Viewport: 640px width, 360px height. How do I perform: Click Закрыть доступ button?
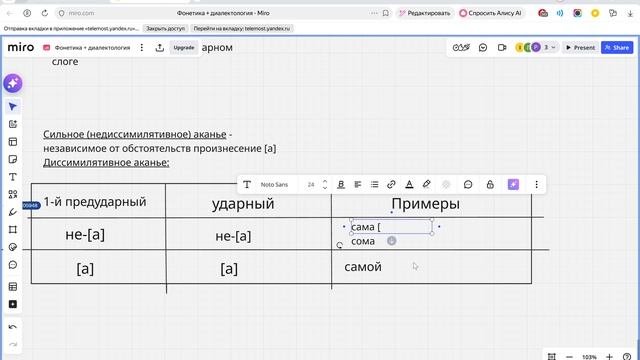pyautogui.click(x=165, y=29)
